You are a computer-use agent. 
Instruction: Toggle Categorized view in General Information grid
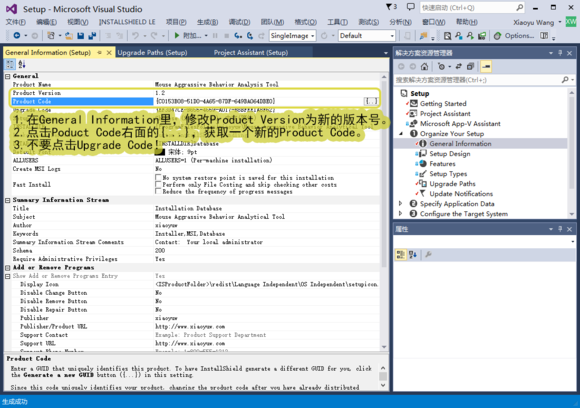10,64
